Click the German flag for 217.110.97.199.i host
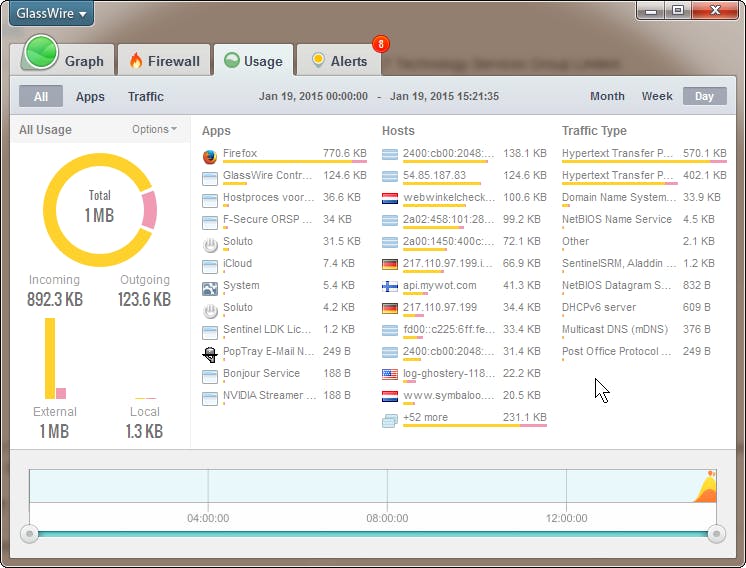The width and height of the screenshot is (746, 568). pos(390,264)
